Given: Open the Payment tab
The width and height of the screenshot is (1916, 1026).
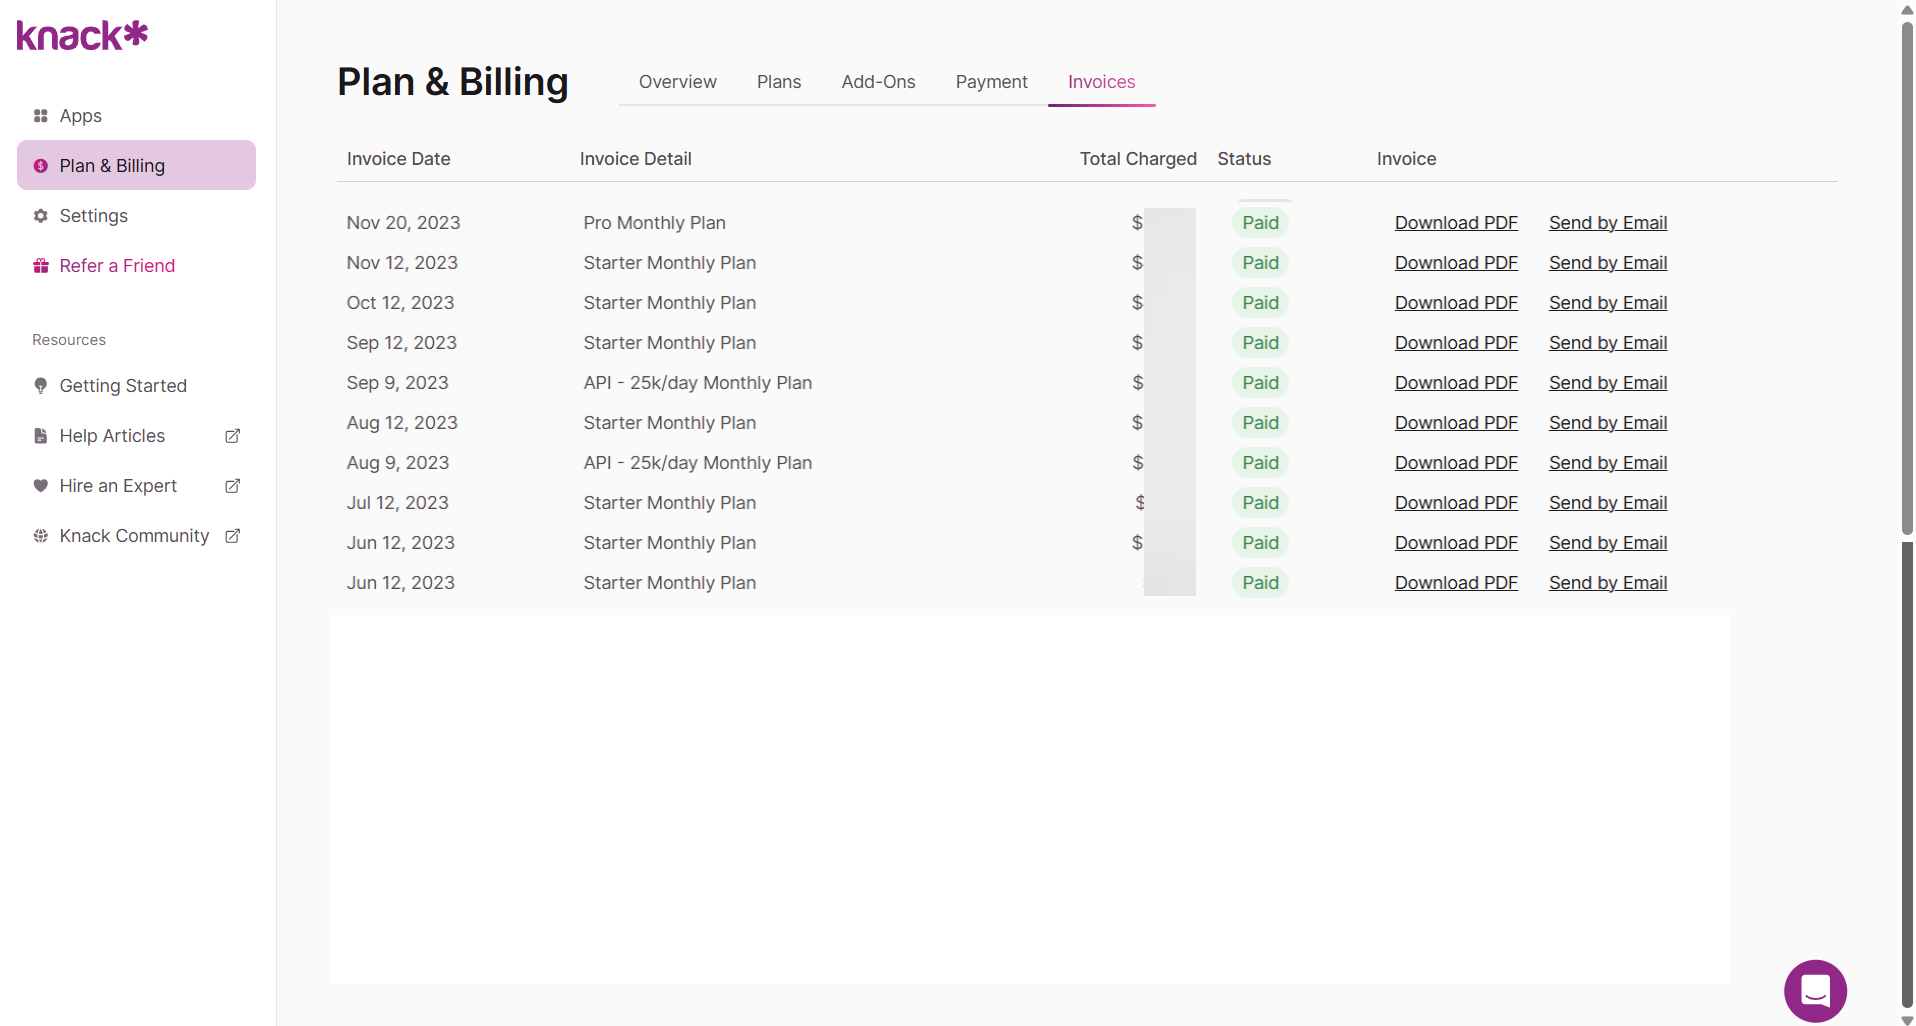Looking at the screenshot, I should tap(991, 82).
